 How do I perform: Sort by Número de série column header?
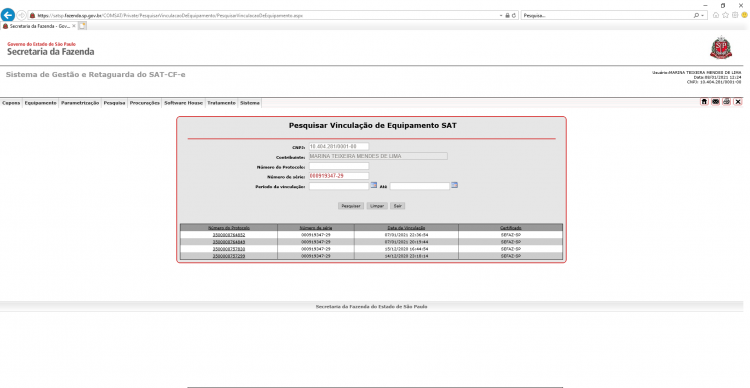(316, 228)
